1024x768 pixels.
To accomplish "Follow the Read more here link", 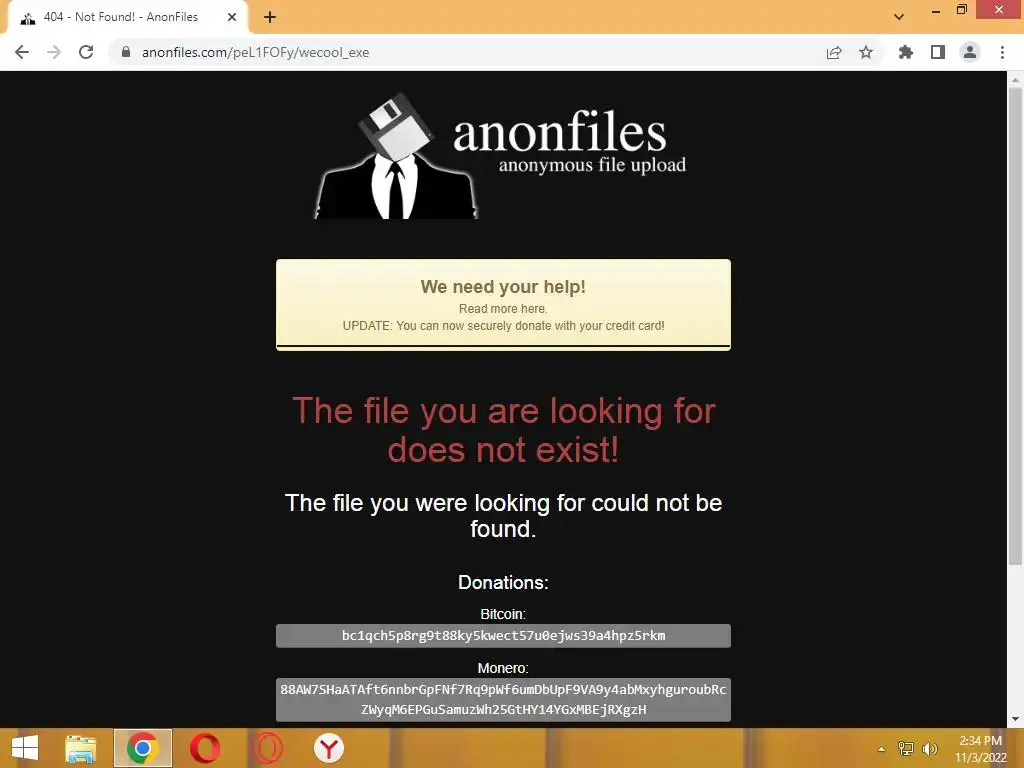I will pyautogui.click(x=503, y=308).
